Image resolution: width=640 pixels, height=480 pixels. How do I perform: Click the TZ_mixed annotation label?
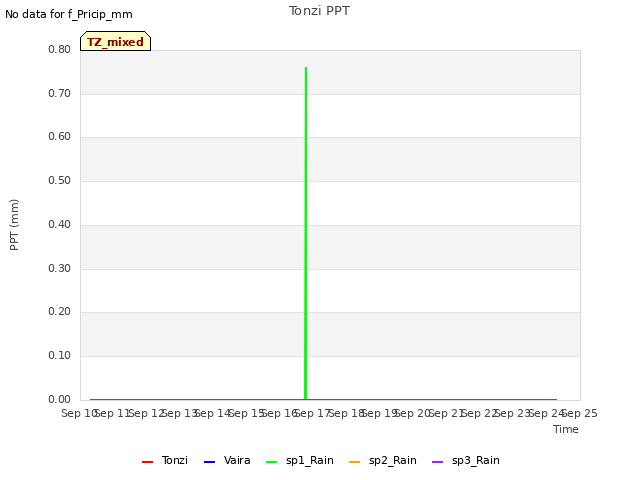point(116,41)
